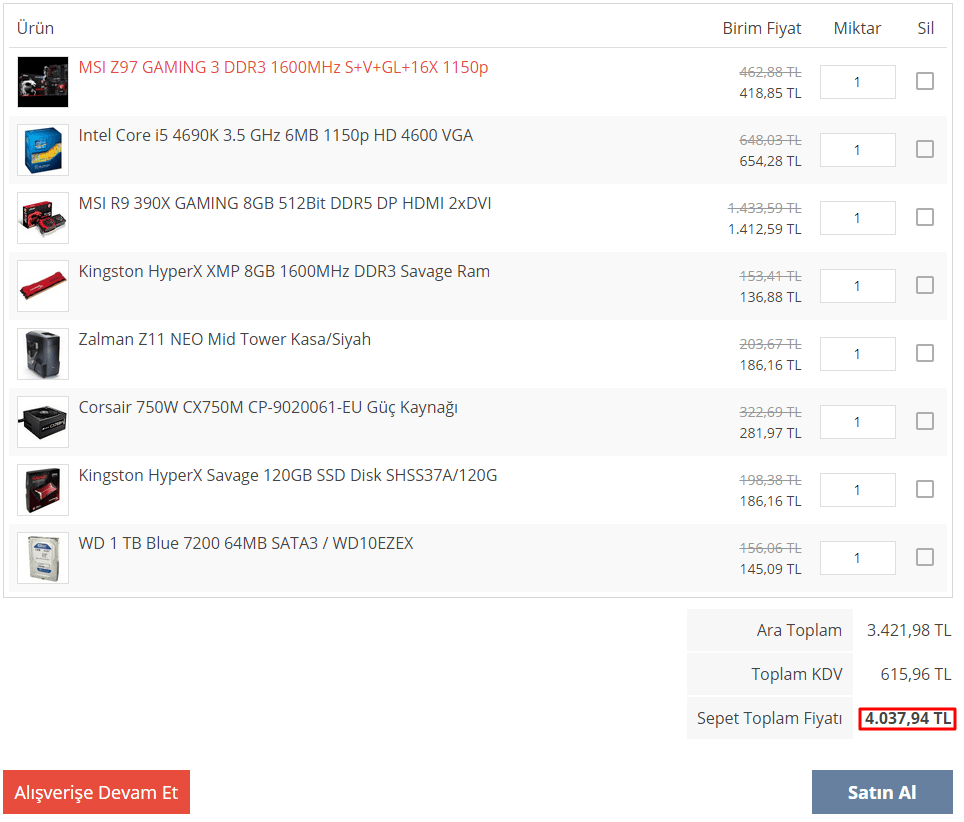Image resolution: width=964 pixels, height=822 pixels.
Task: Tick delete checkbox for Intel Core i5 4690K
Action: point(925,149)
